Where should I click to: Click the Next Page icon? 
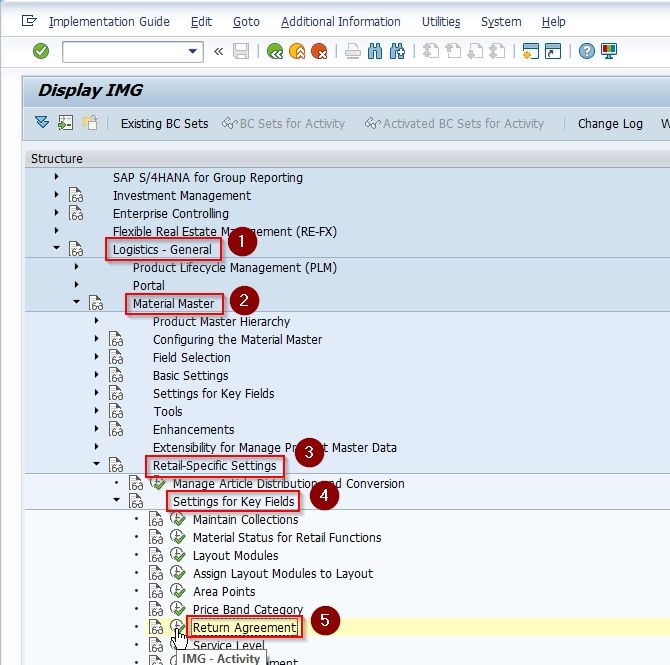click(x=475, y=51)
